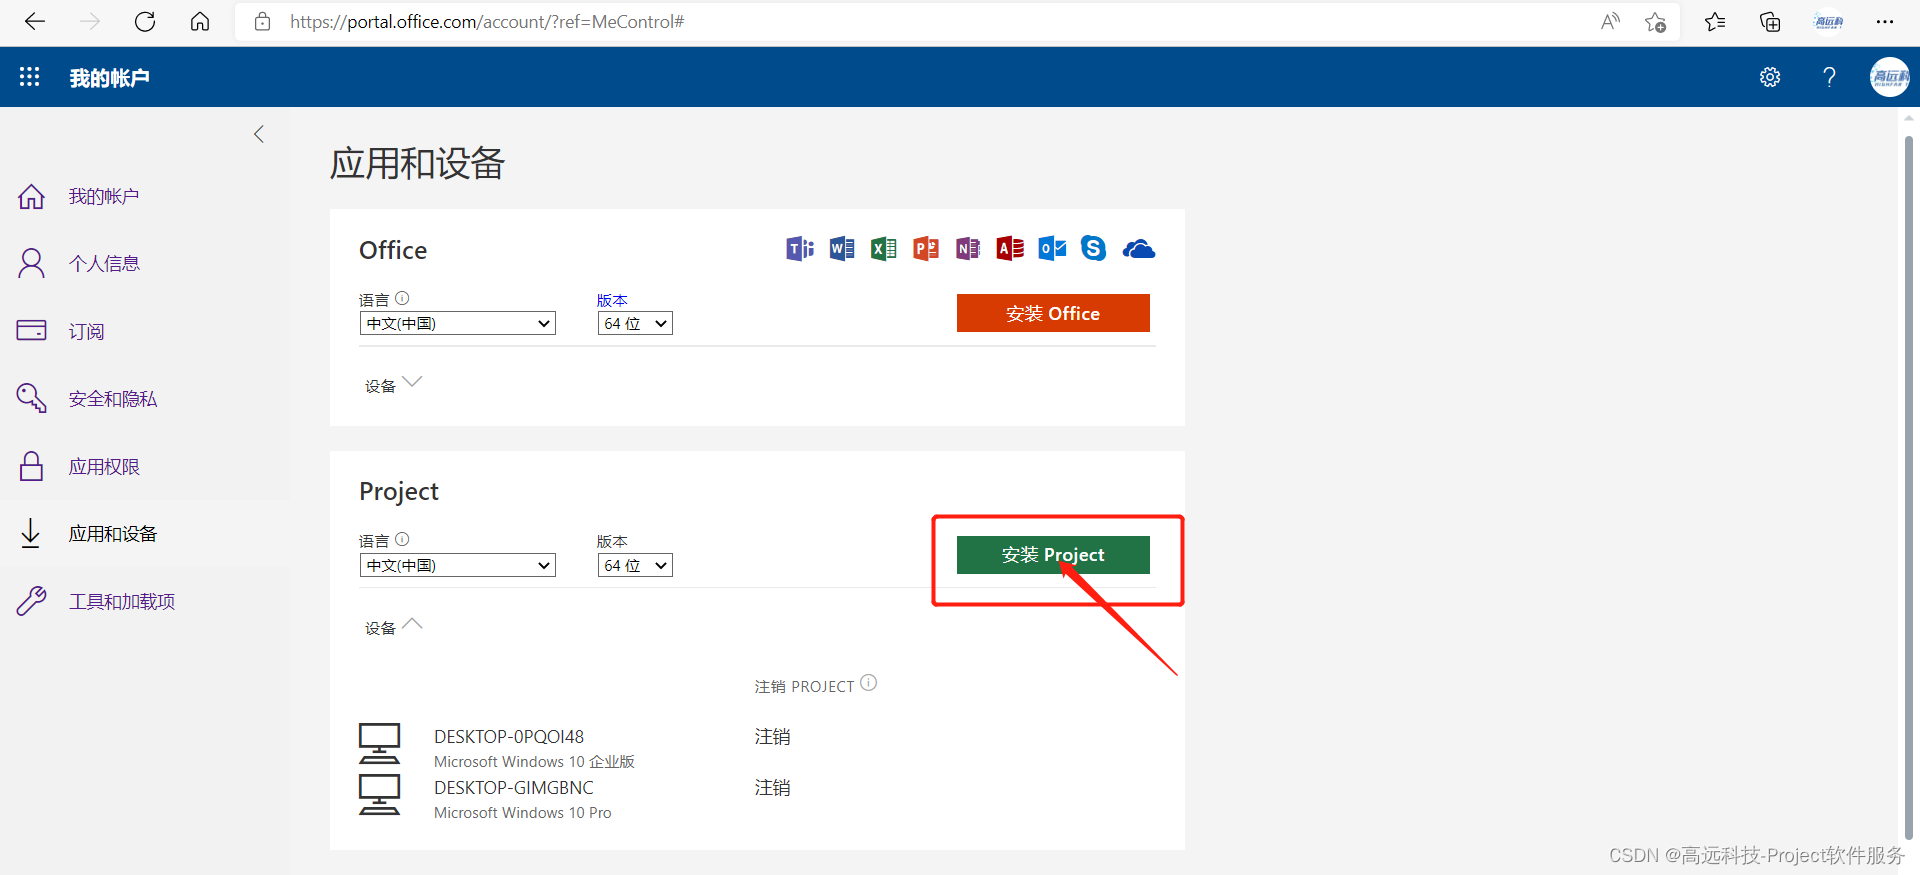Click the Access app icon

tap(1010, 248)
